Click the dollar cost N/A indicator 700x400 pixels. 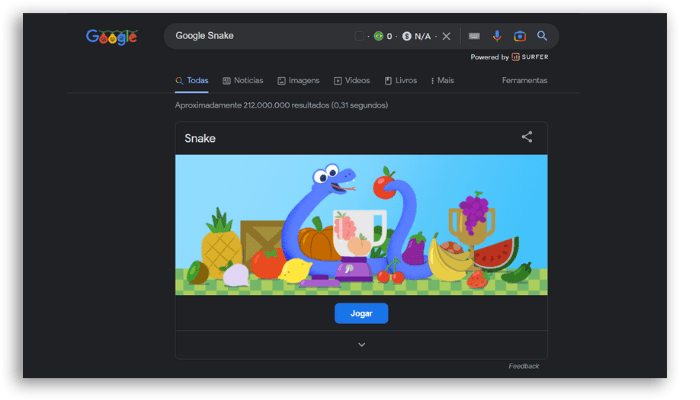[x=417, y=36]
